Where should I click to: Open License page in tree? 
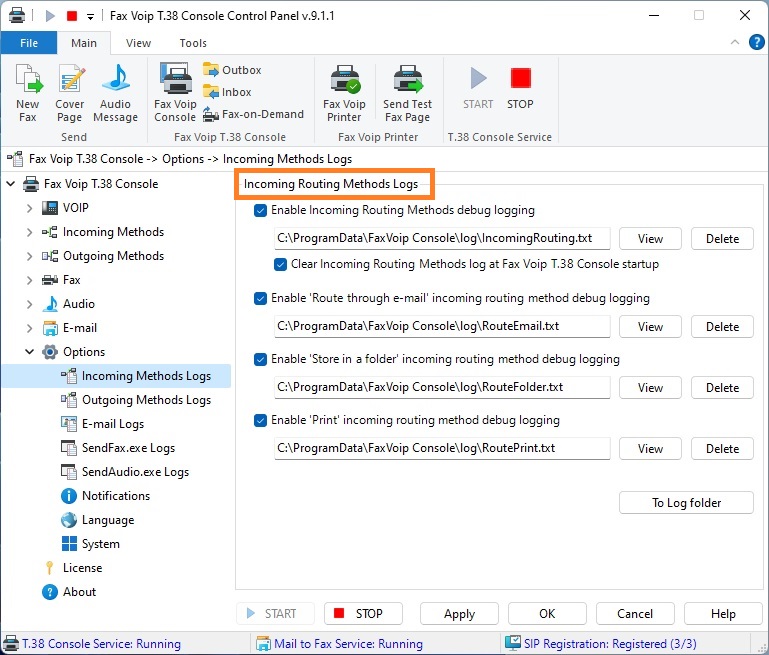pos(82,568)
